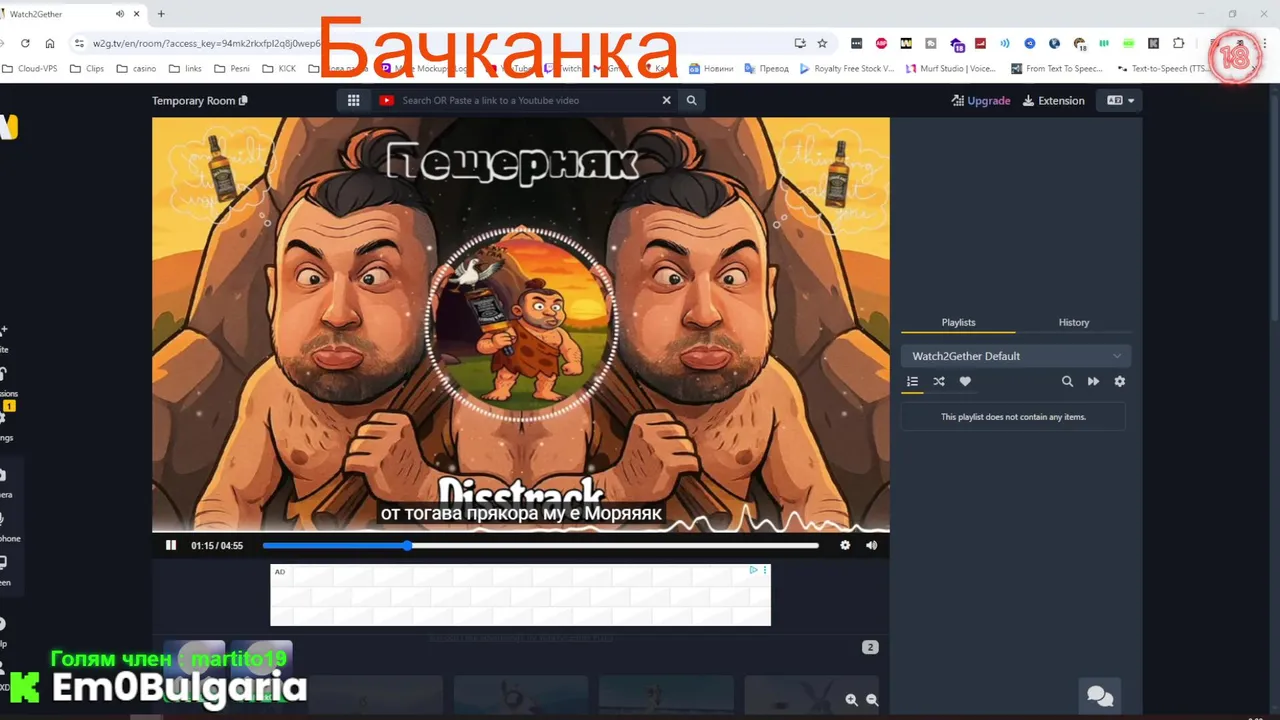Open the Clips bookmark folder

87,69
